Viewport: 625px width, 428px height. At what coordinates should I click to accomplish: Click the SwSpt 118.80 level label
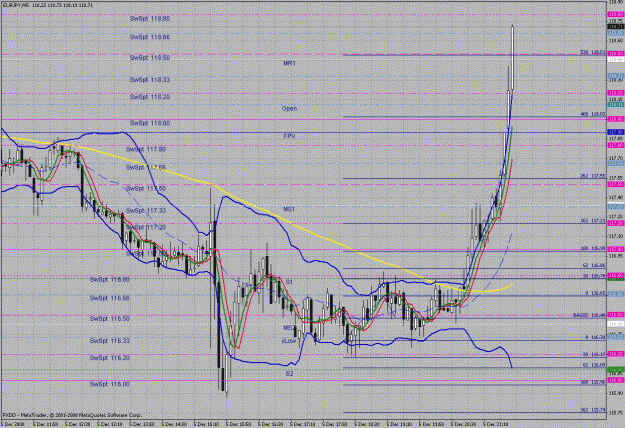tap(150, 19)
